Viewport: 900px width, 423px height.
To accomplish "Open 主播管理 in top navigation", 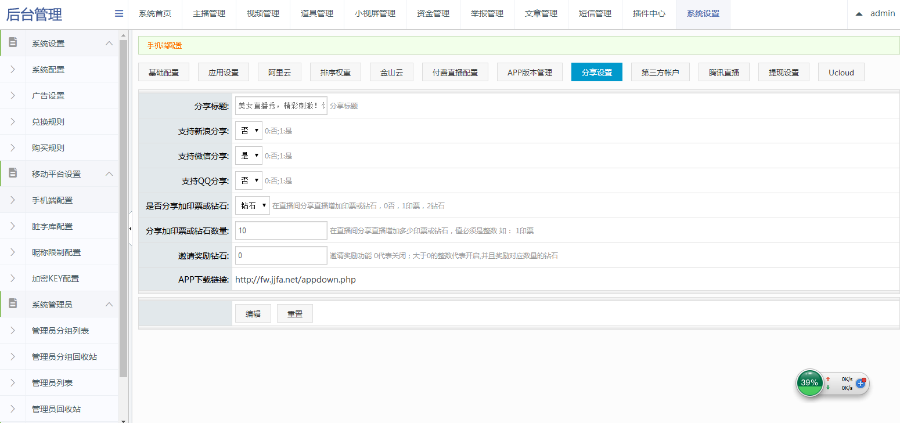I will tap(209, 14).
